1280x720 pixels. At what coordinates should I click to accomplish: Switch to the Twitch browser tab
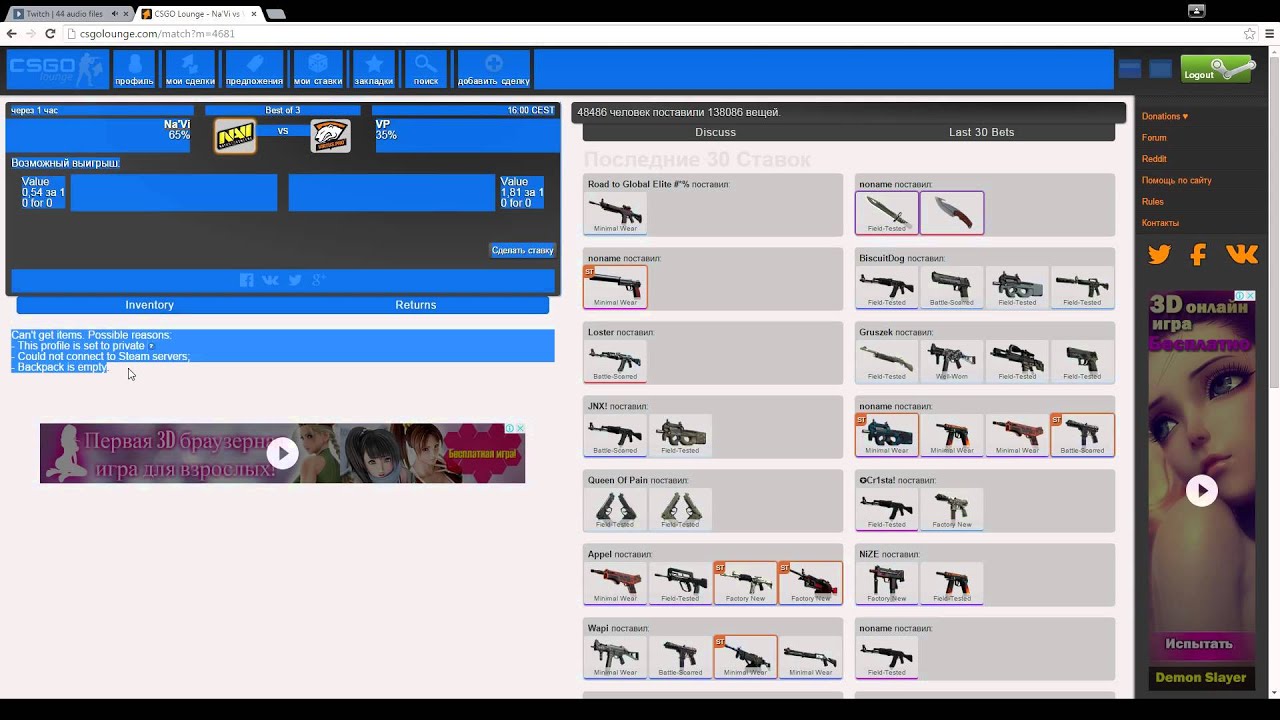coord(66,14)
